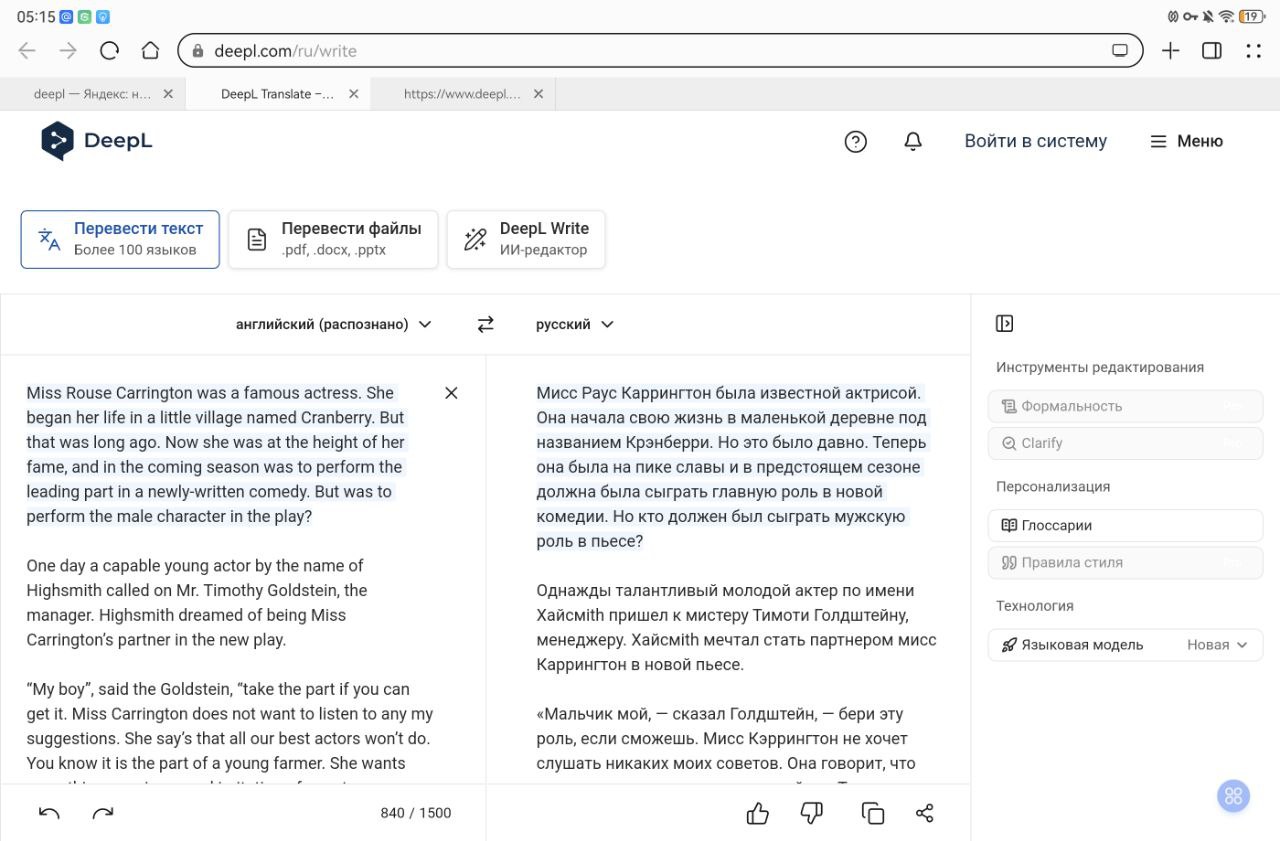Switch to the DeepL Write tab
1280x841 pixels.
coord(526,239)
